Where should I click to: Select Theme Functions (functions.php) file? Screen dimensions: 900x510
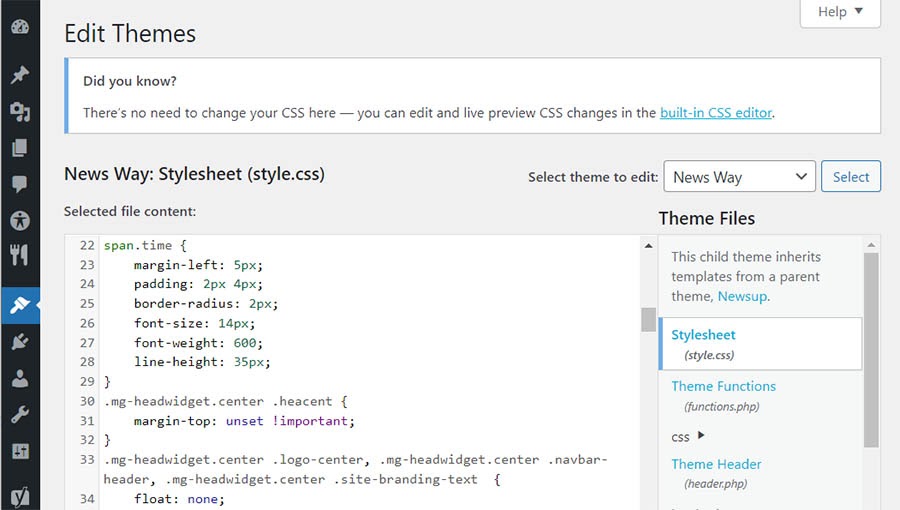(723, 386)
